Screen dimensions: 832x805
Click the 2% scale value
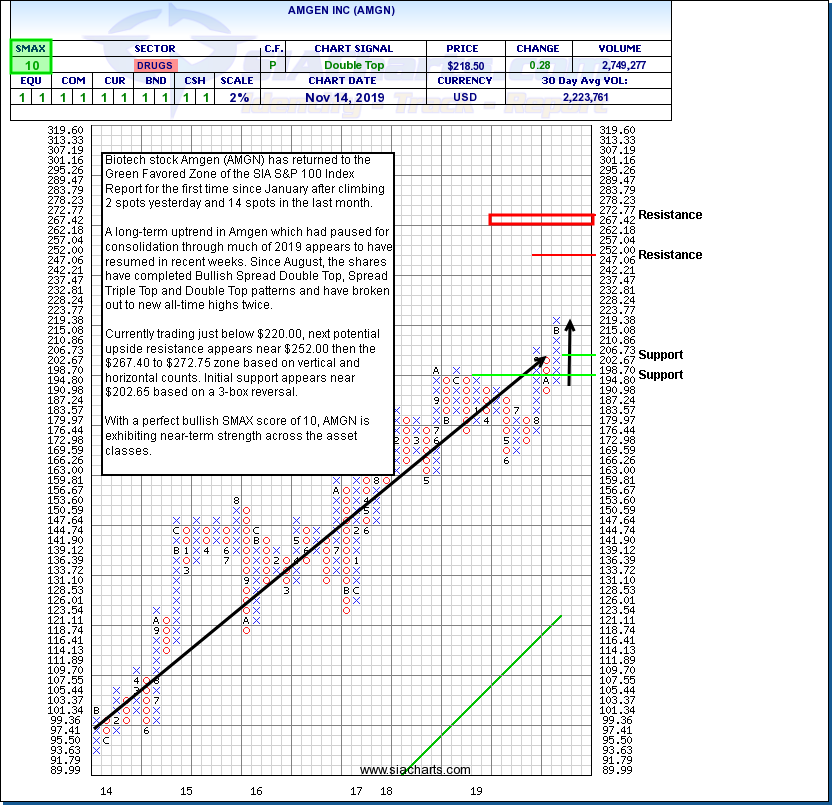(237, 97)
